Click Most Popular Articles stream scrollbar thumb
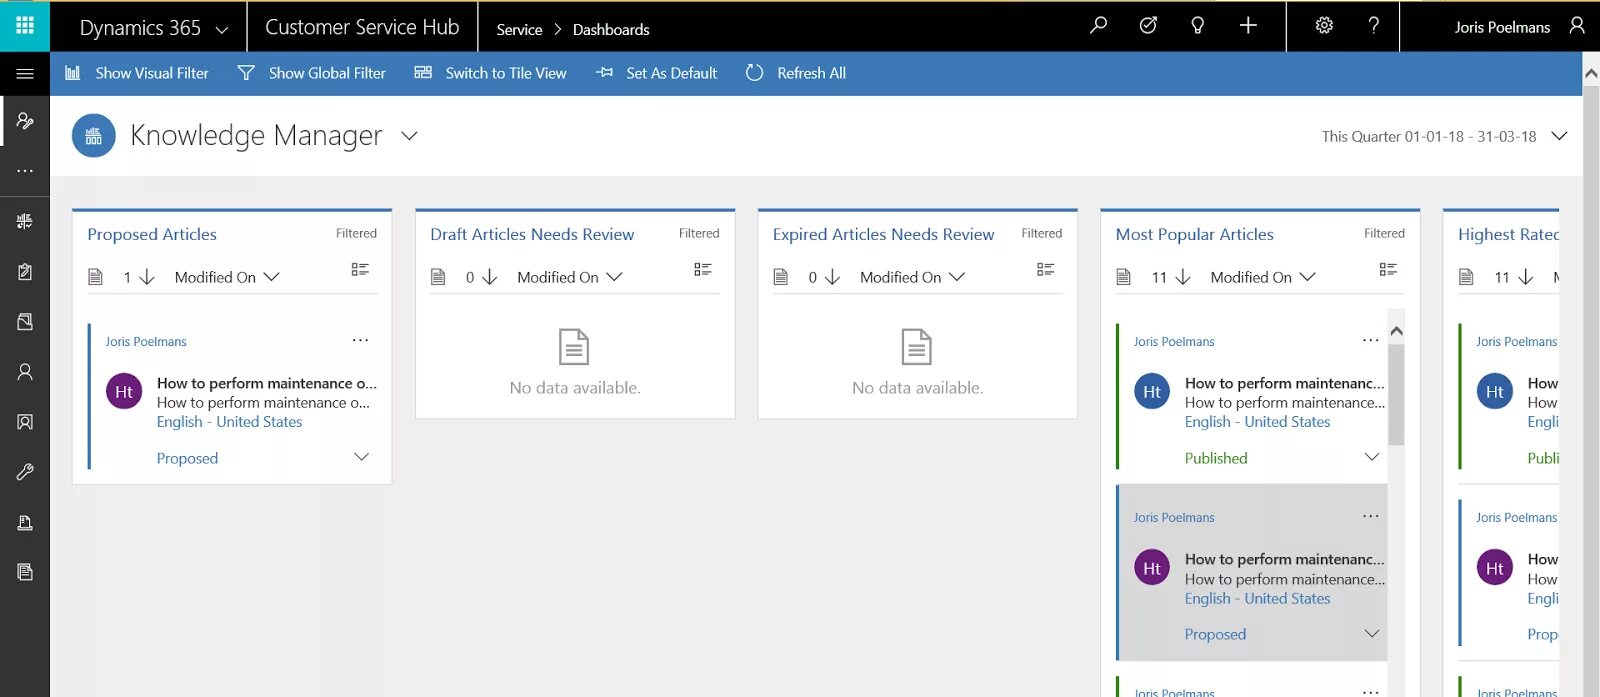The image size is (1600, 697). (1396, 395)
